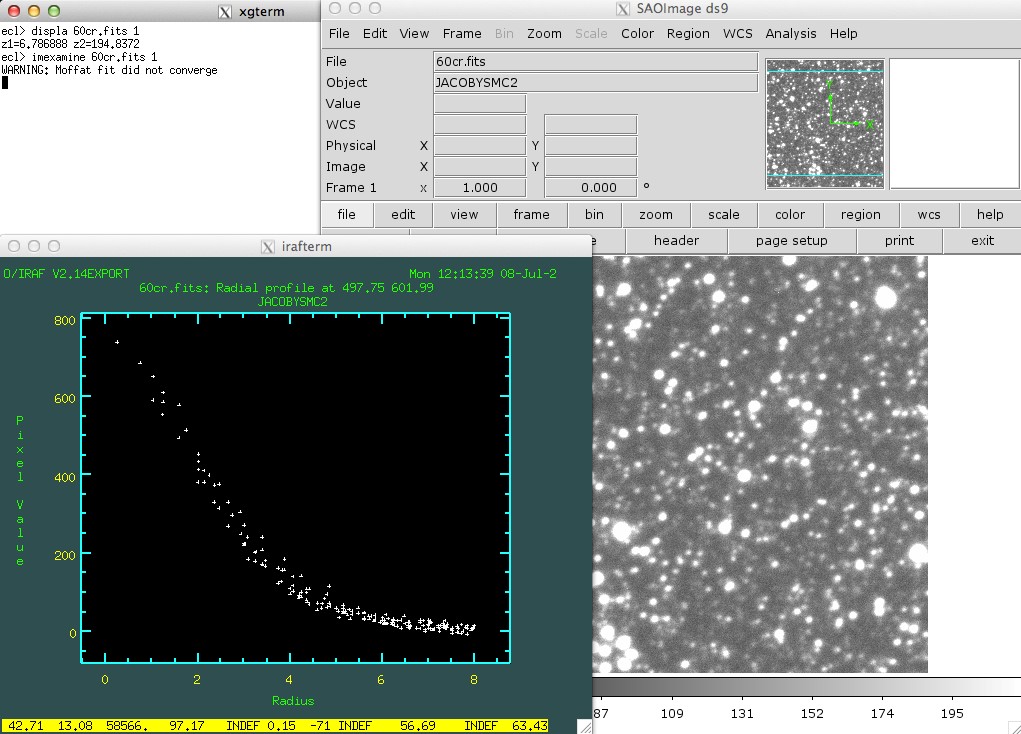Screen dimensions: 1021x734
Task: Open the Region menu in ds9
Action: tap(688, 34)
